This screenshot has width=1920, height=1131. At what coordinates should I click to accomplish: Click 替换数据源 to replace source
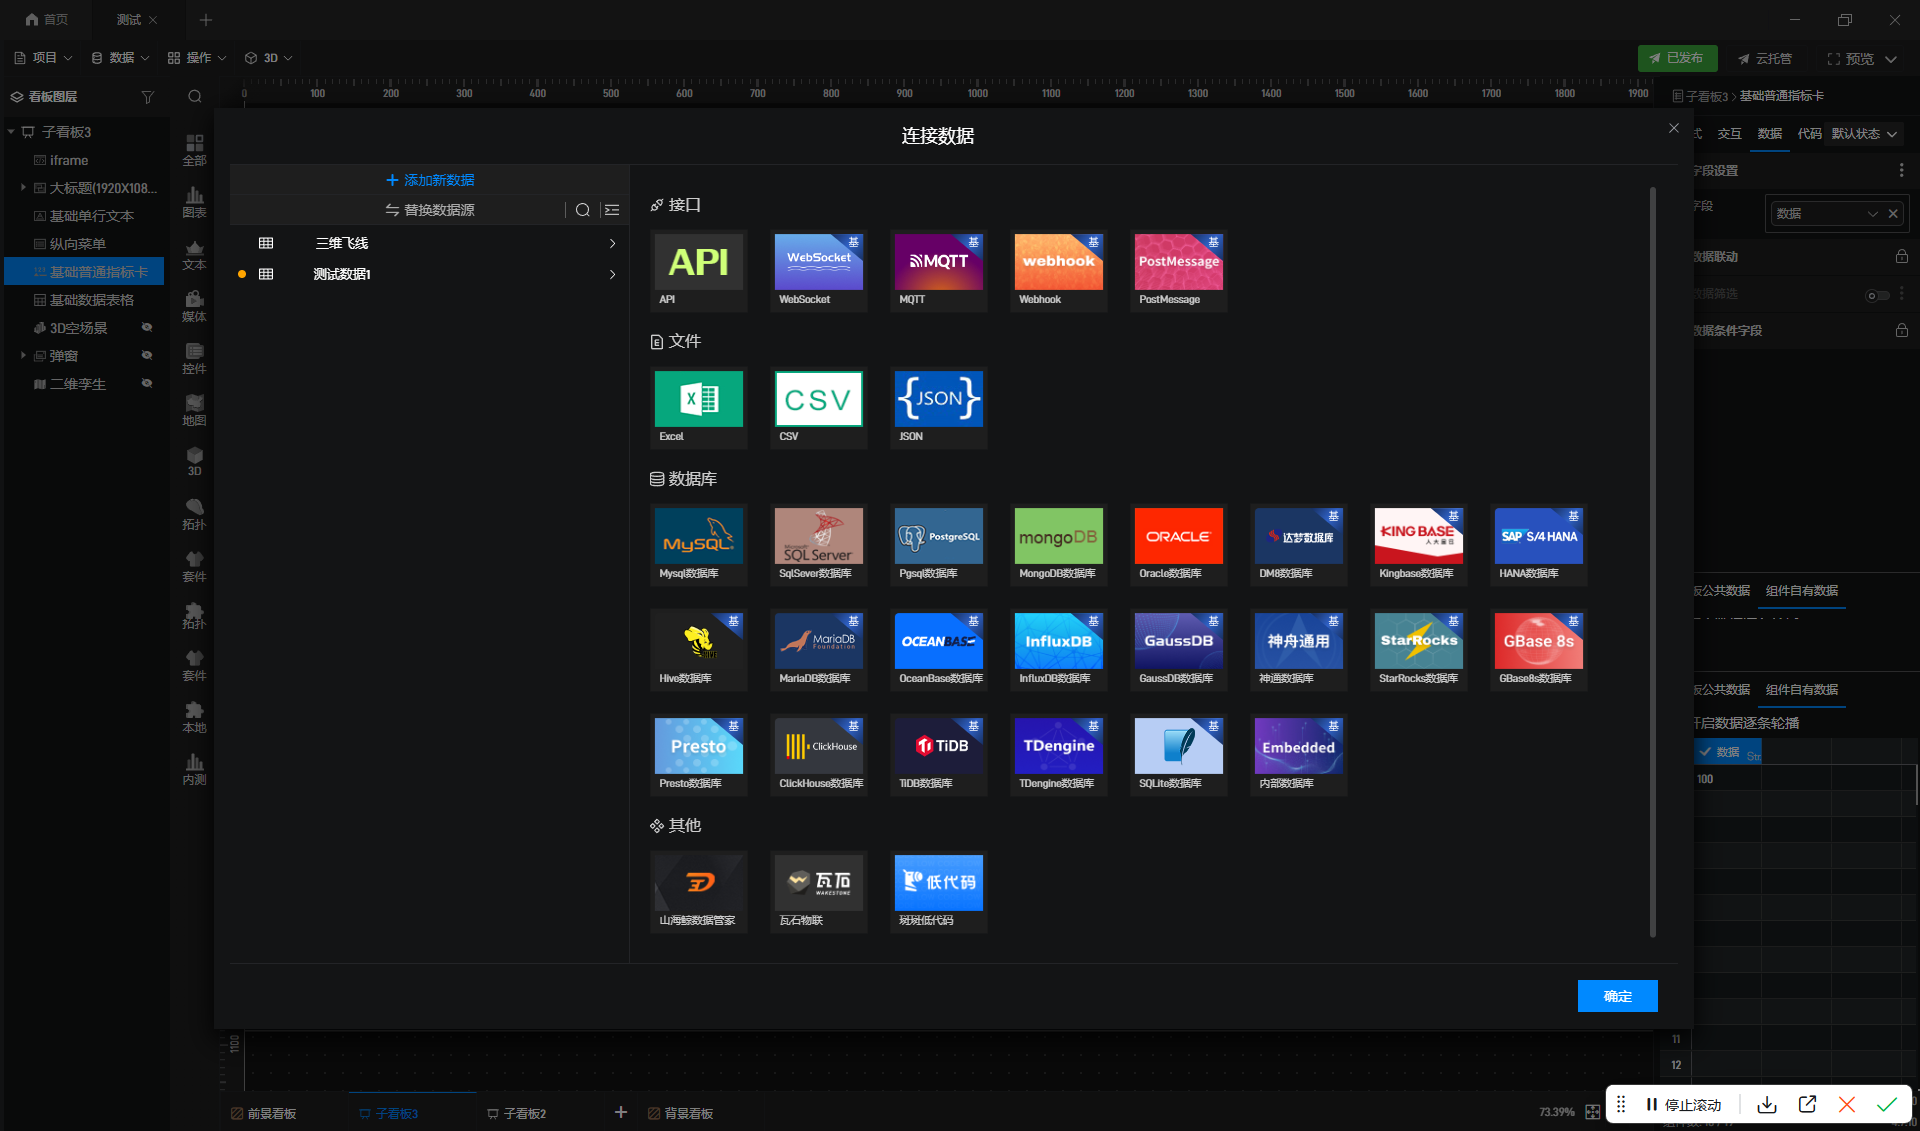(430, 210)
